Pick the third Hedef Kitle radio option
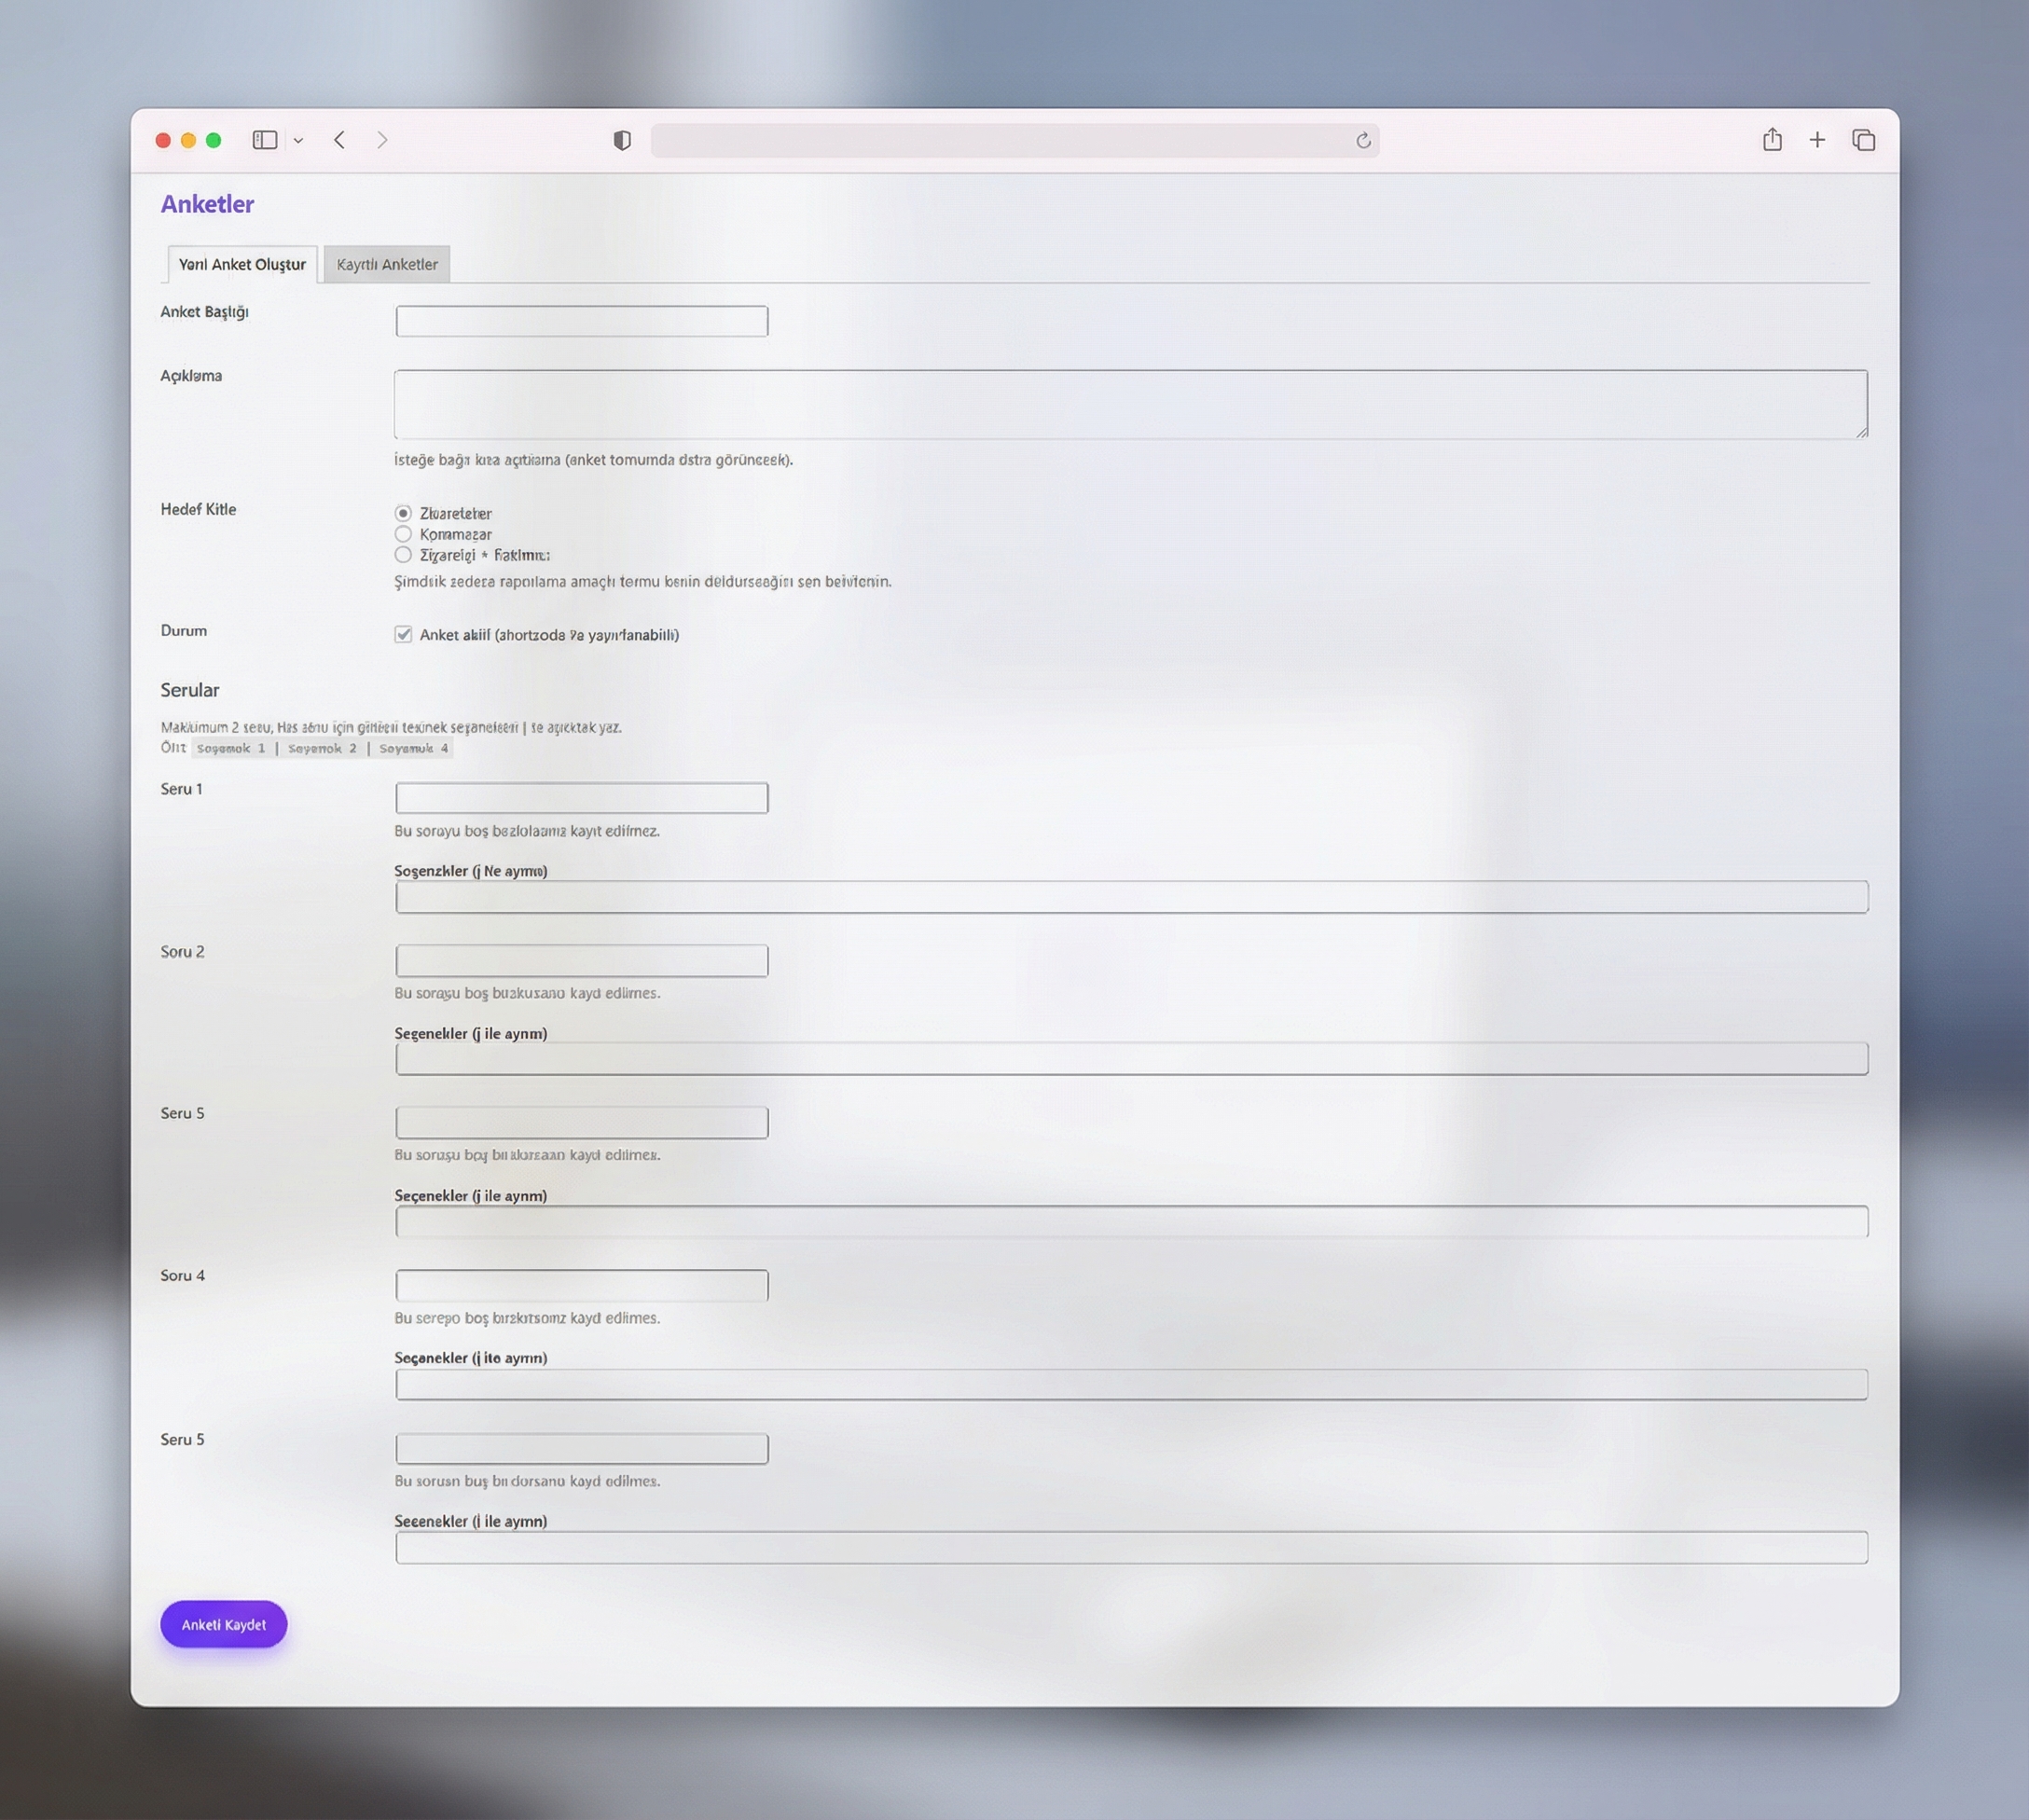Image resolution: width=2029 pixels, height=1820 pixels. (403, 554)
